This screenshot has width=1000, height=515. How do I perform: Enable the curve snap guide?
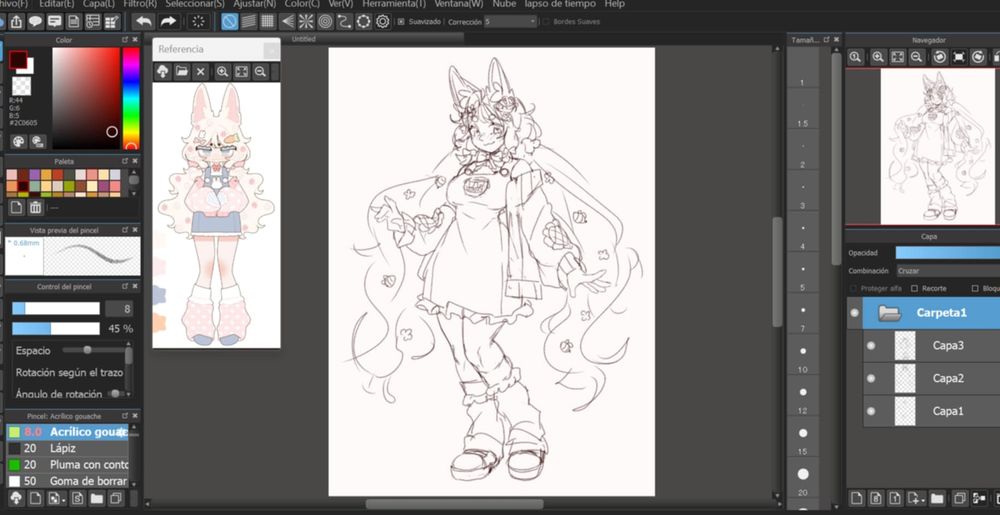click(344, 22)
